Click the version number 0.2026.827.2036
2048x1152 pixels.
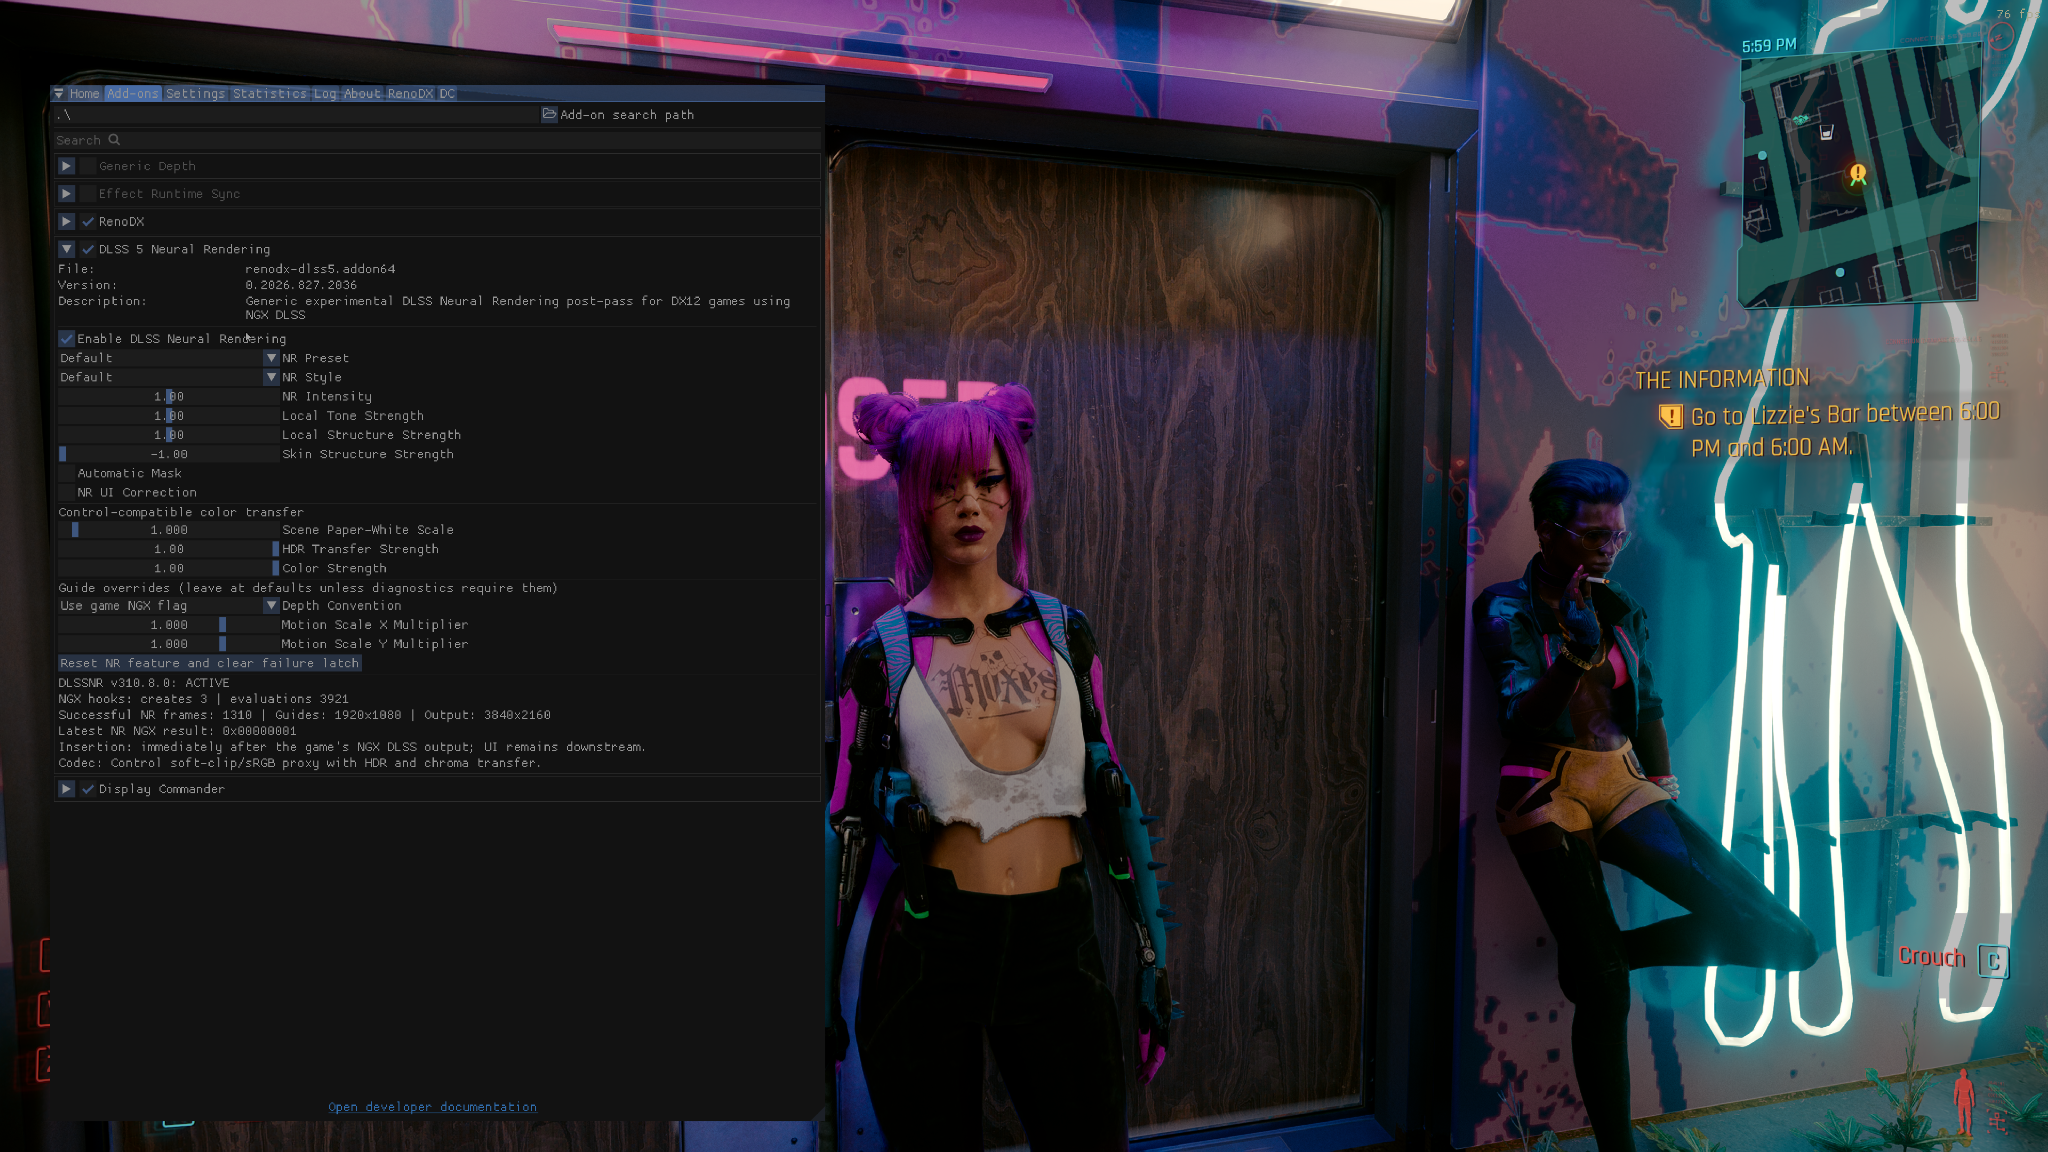pyautogui.click(x=301, y=285)
